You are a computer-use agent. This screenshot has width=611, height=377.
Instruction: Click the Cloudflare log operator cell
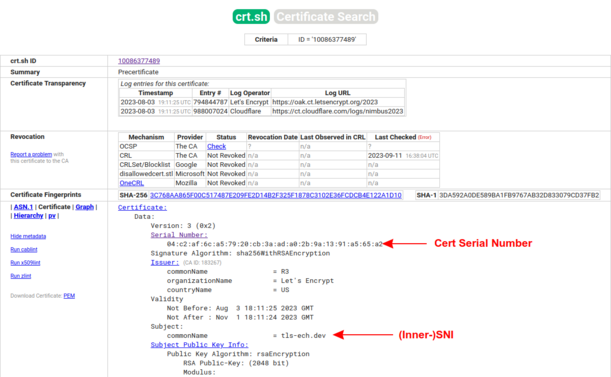point(249,112)
